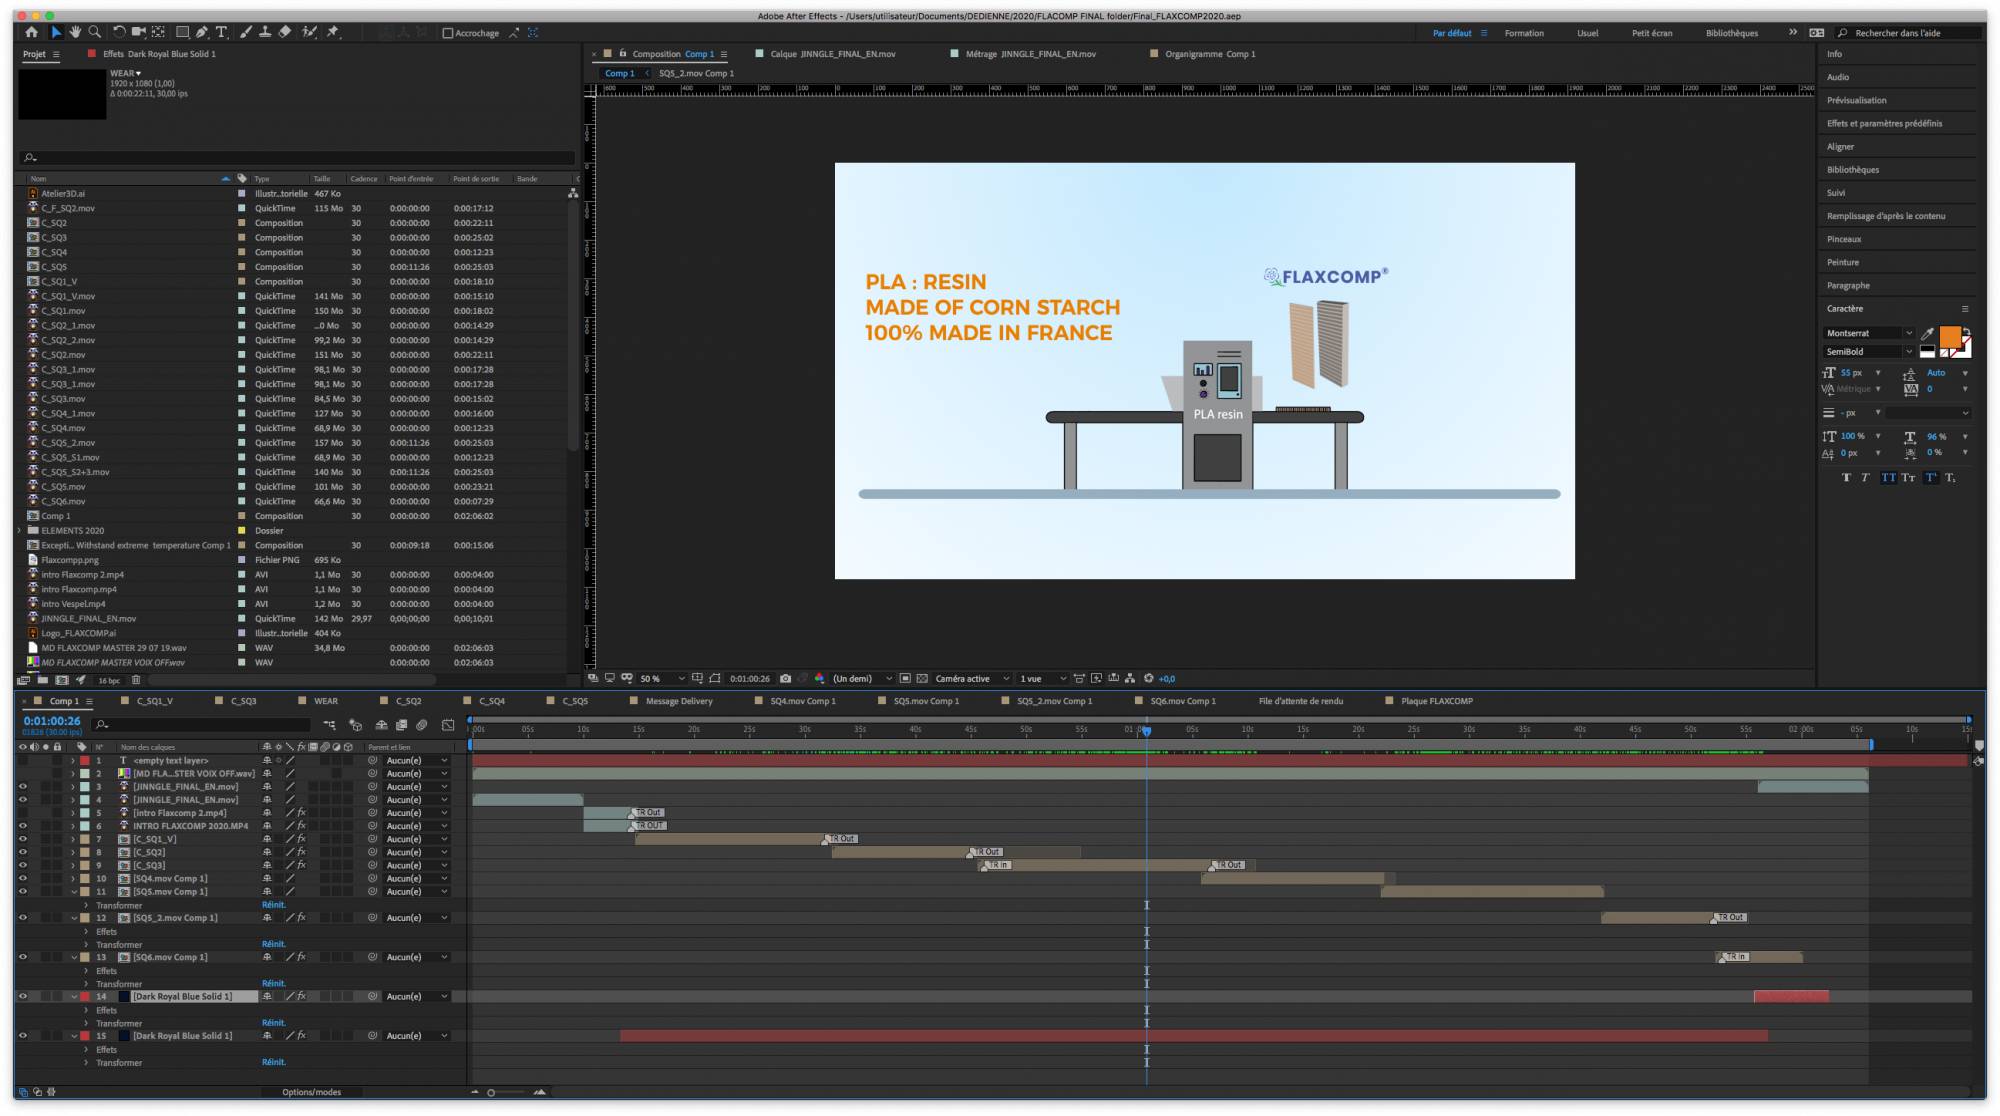Select the Type text tool
The width and height of the screenshot is (2000, 1116).
[222, 32]
